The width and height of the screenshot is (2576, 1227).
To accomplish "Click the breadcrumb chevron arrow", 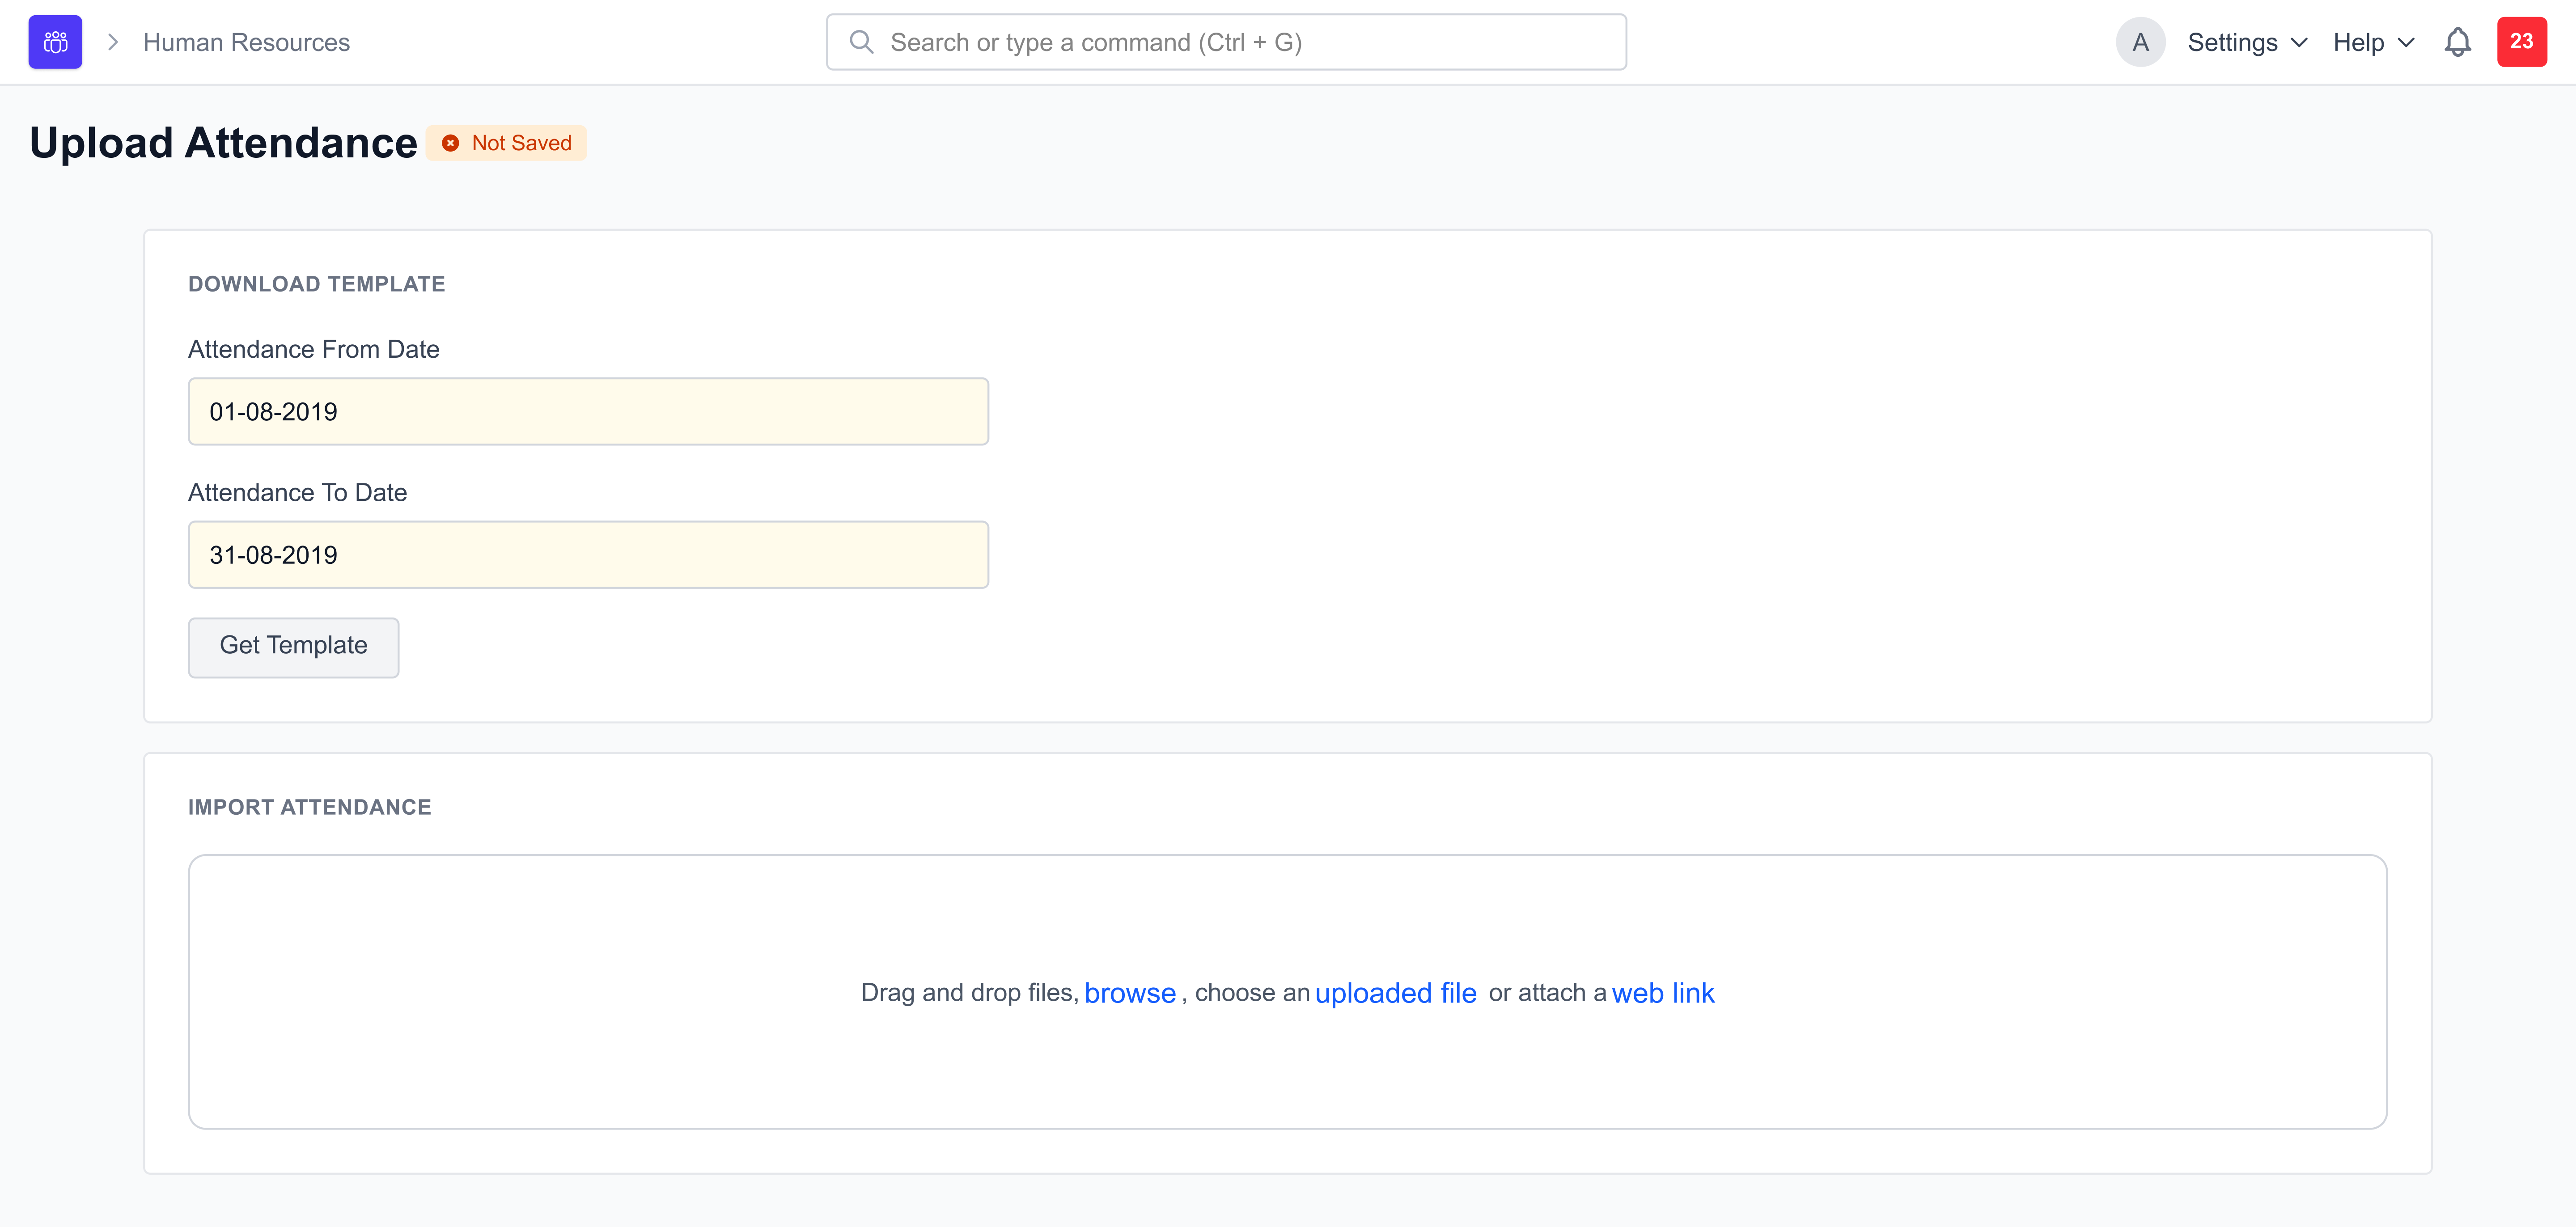I will 113,41.
